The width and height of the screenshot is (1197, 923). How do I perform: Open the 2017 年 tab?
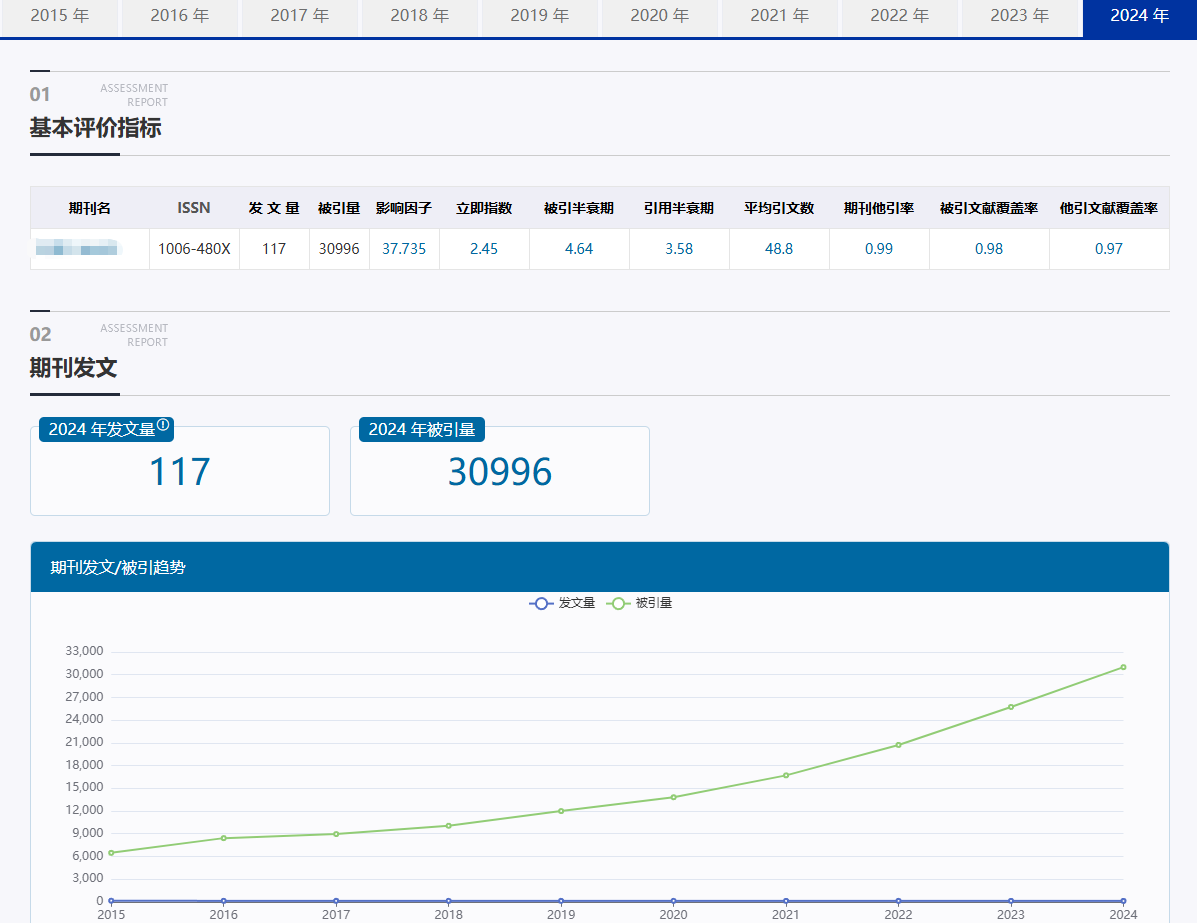(x=300, y=17)
